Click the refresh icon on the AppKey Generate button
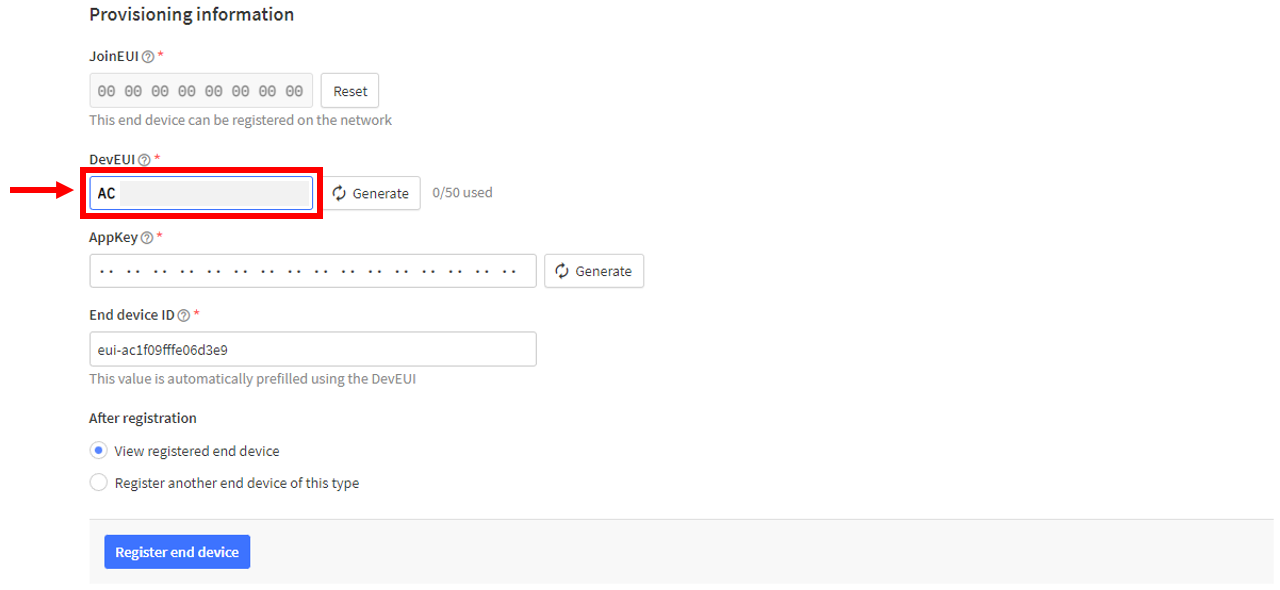The width and height of the screenshot is (1280, 590). click(x=562, y=271)
